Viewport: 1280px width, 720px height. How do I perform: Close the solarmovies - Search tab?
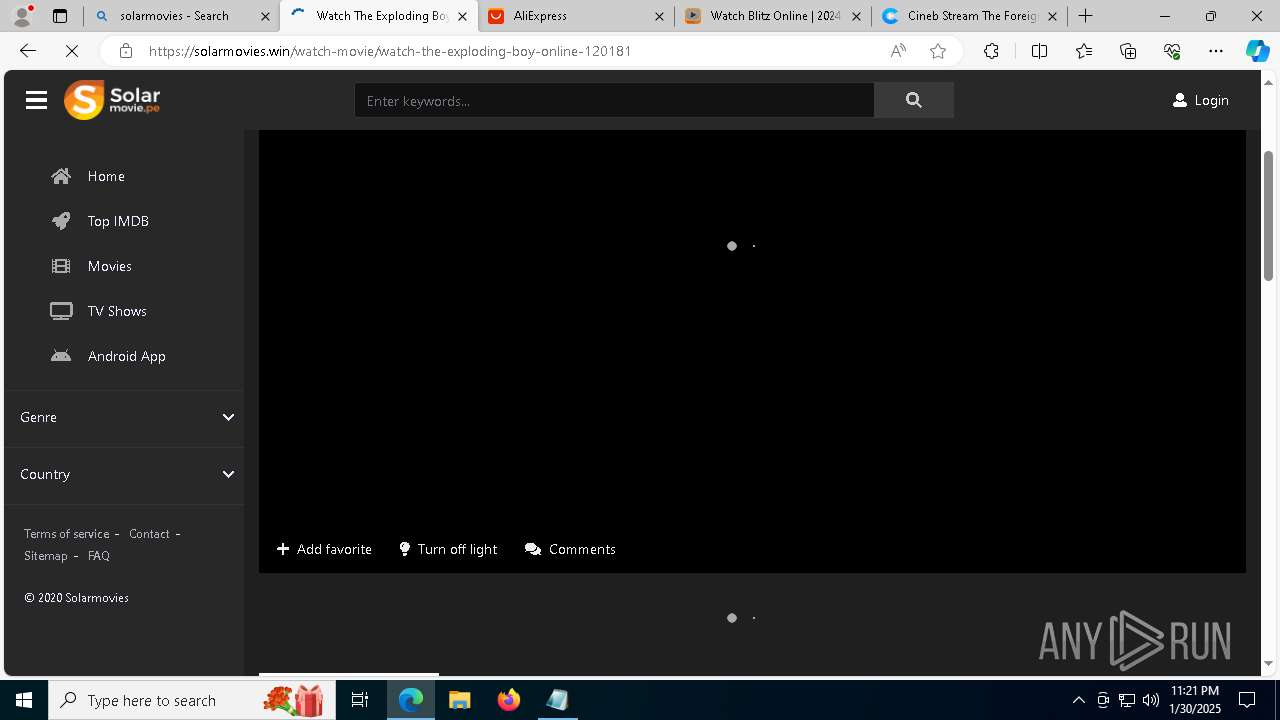point(265,16)
